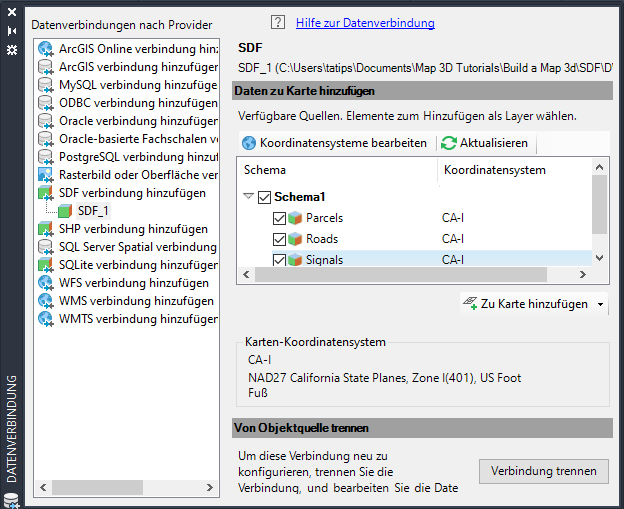Select PostgreSQL verbindung entry
The height and width of the screenshot is (509, 624).
click(138, 157)
